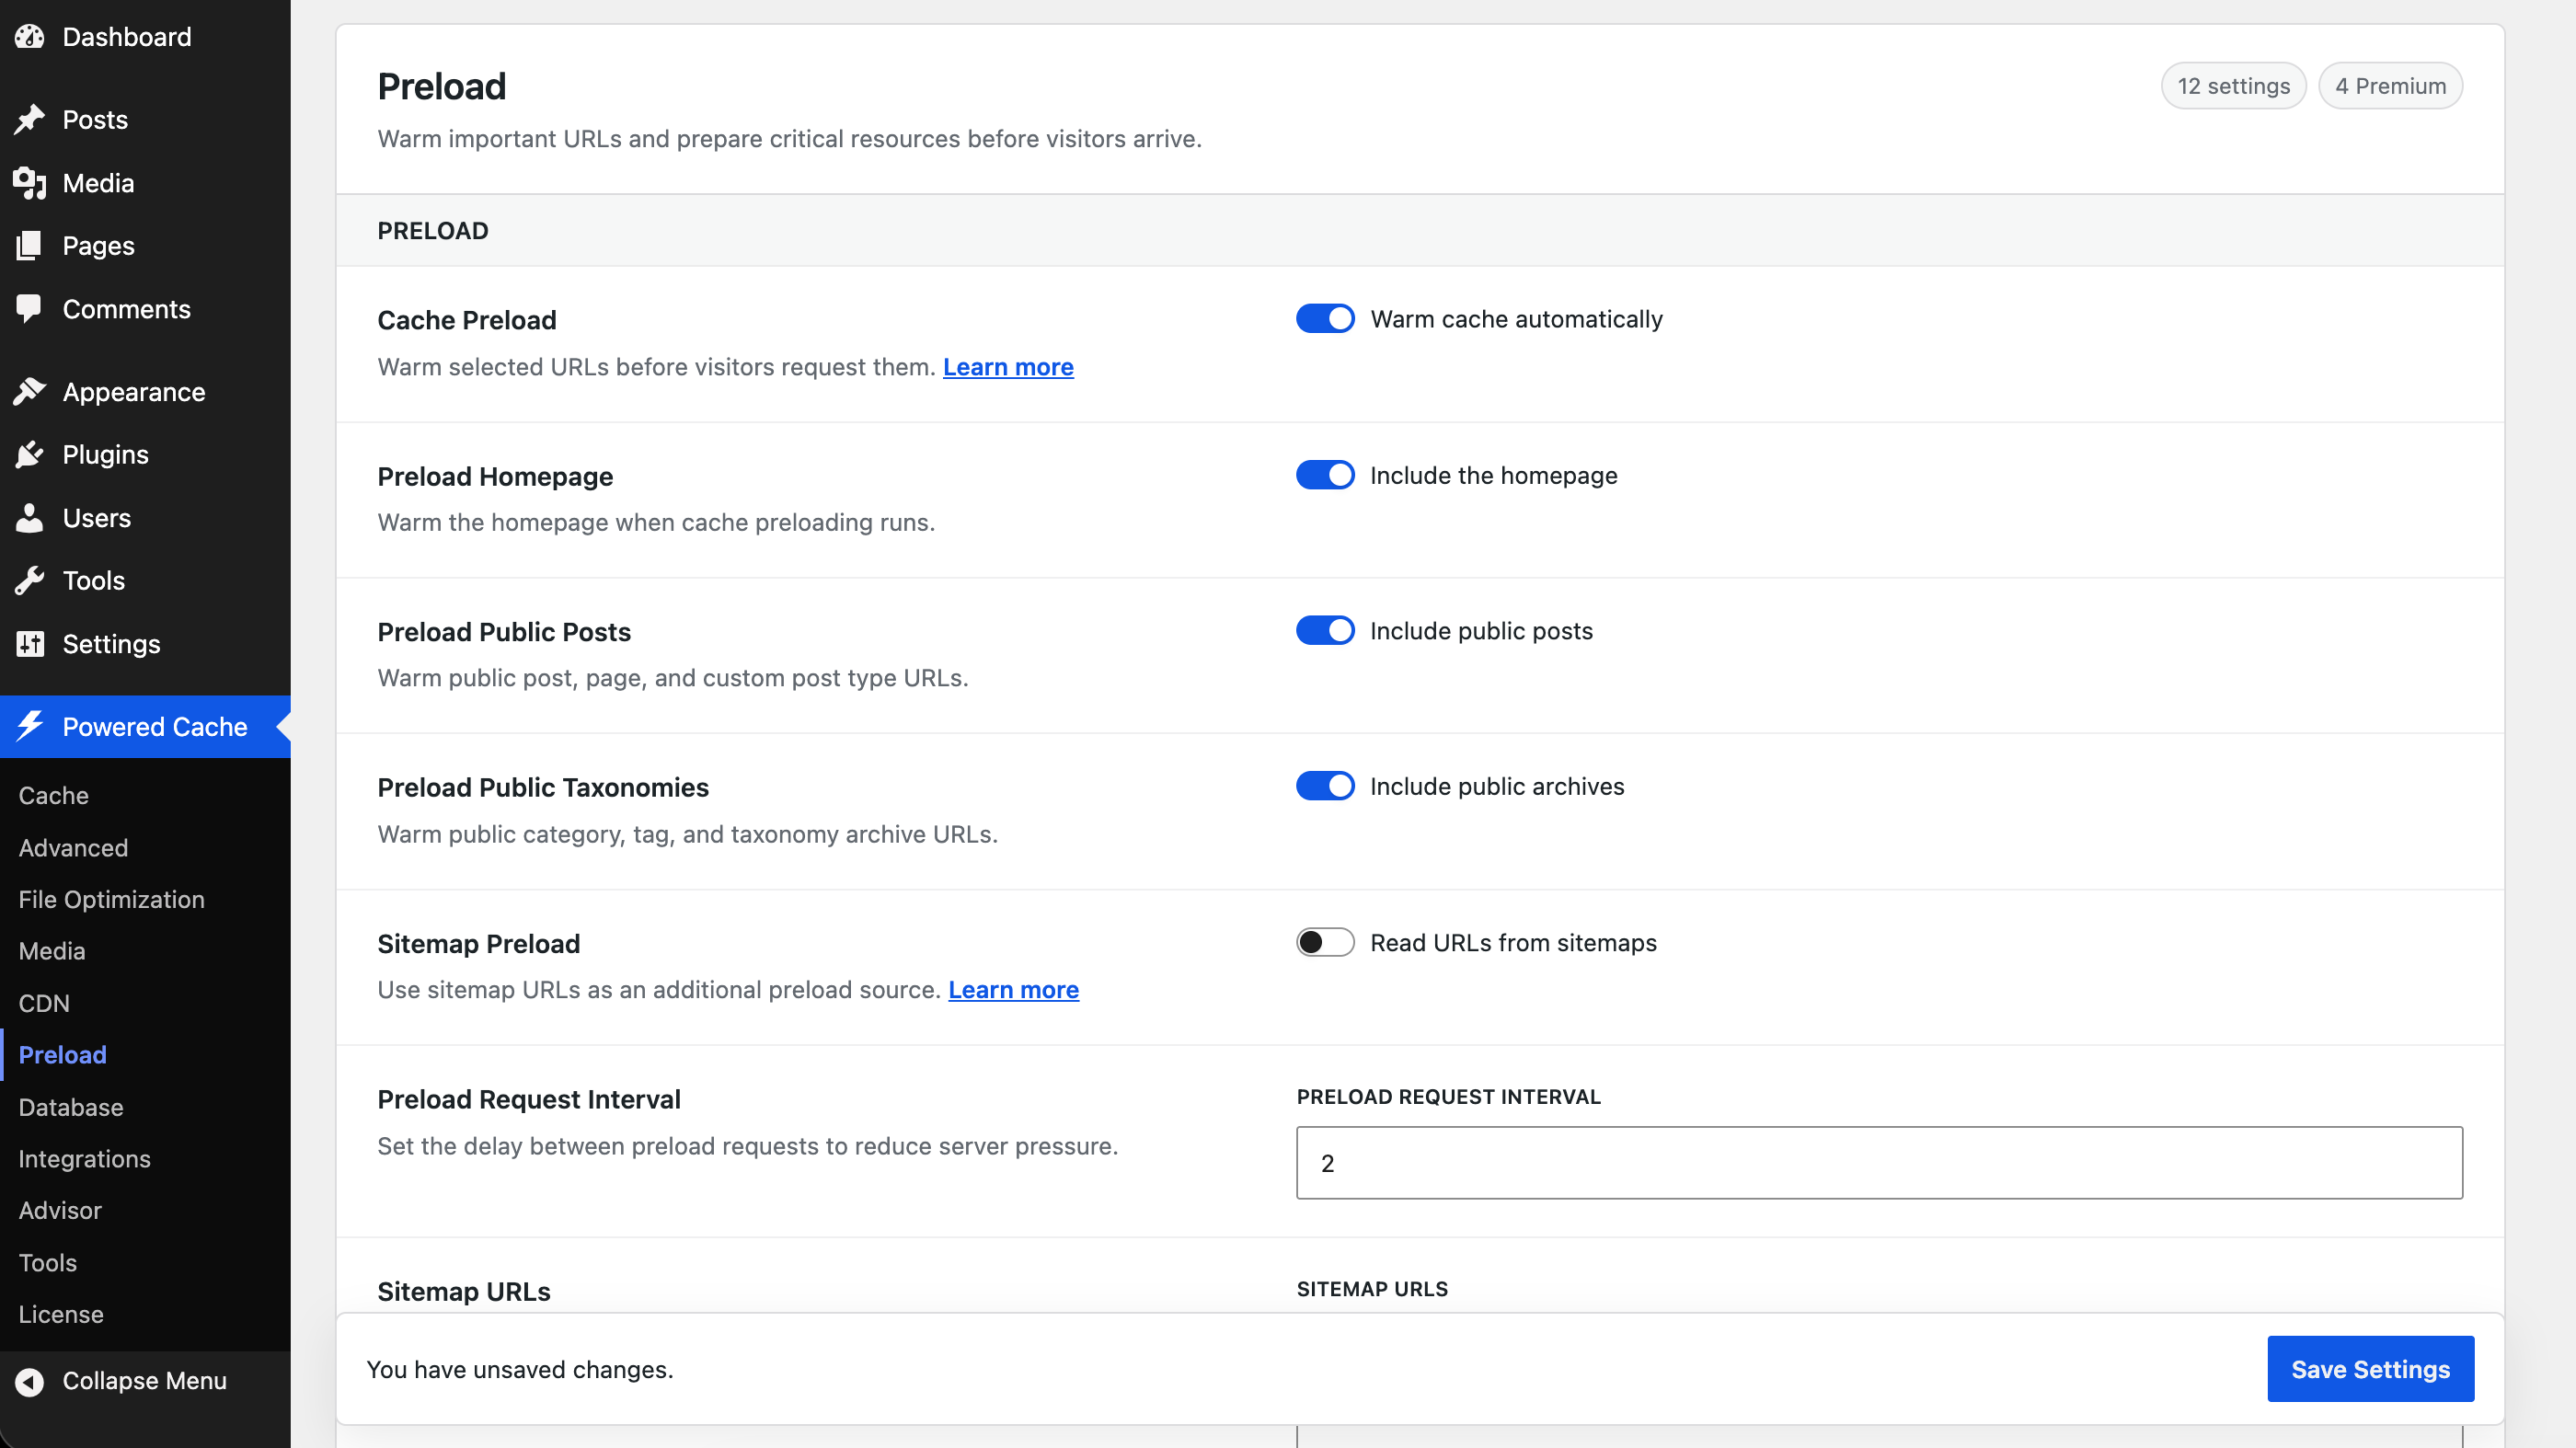Click the Tools wrench icon
Viewport: 2576px width, 1448px height.
point(30,581)
